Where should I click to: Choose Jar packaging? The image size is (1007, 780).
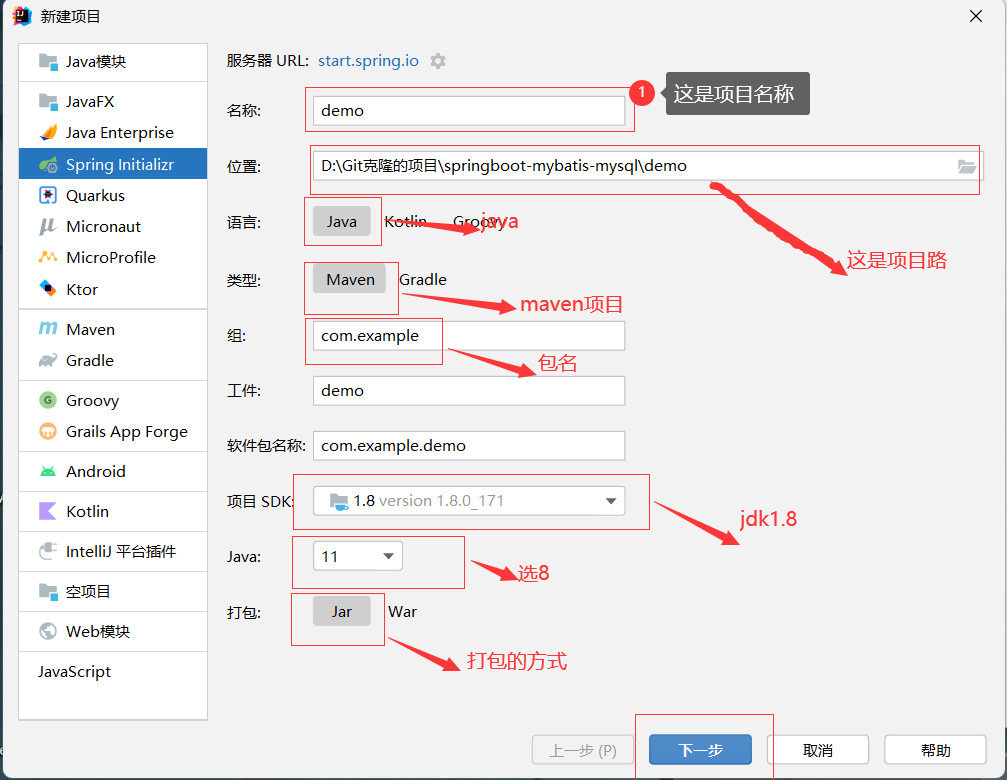pyautogui.click(x=342, y=612)
